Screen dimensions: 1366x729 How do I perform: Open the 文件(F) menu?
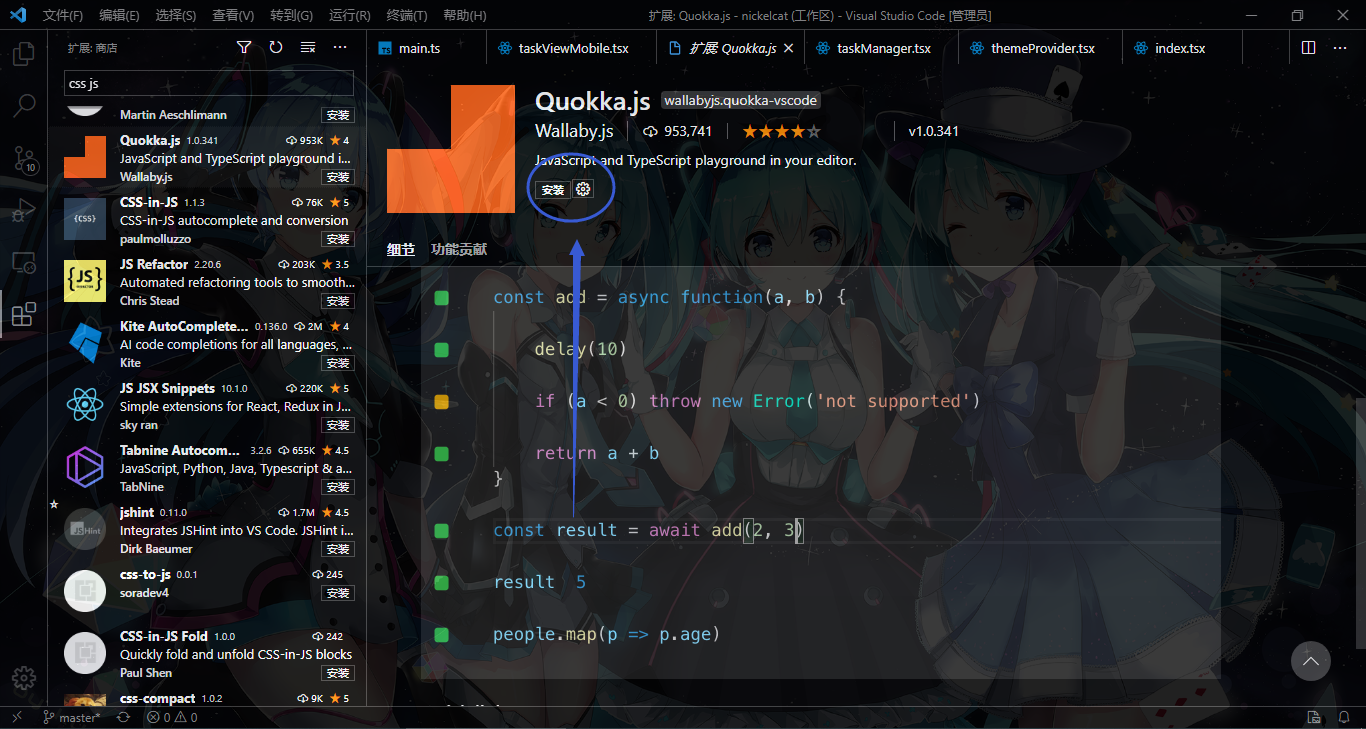(x=63, y=15)
